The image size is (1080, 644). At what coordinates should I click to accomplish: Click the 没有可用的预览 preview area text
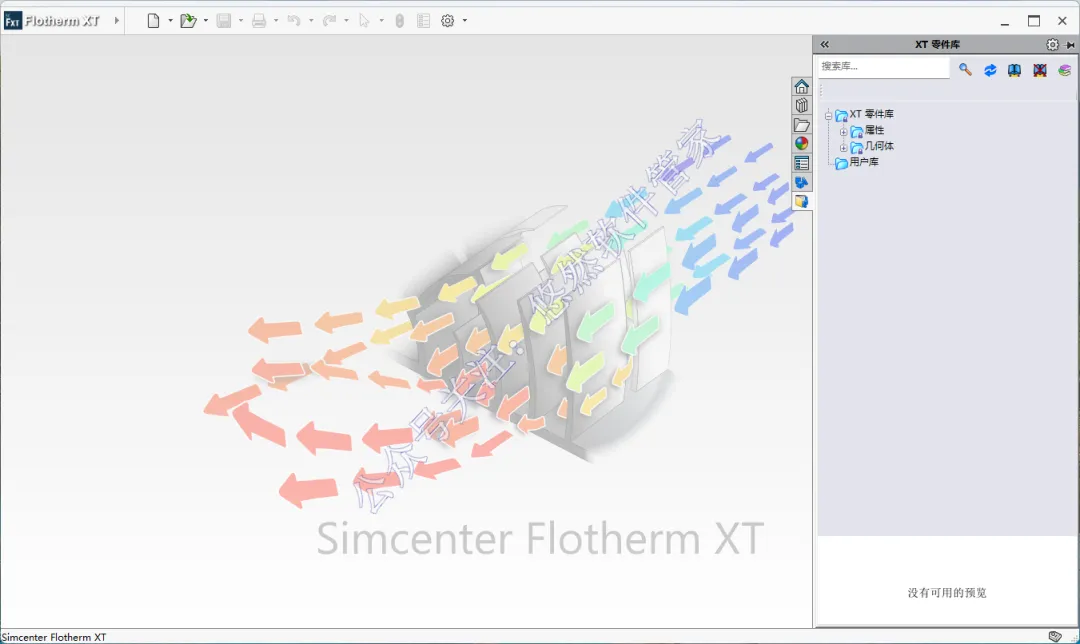946,592
